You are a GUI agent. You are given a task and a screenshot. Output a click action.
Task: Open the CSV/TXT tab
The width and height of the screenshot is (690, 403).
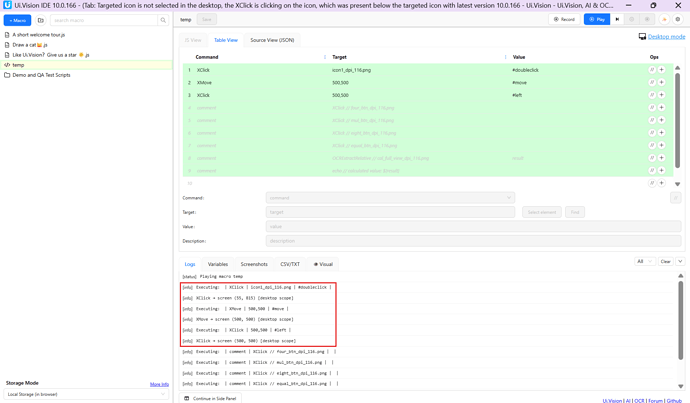(290, 264)
